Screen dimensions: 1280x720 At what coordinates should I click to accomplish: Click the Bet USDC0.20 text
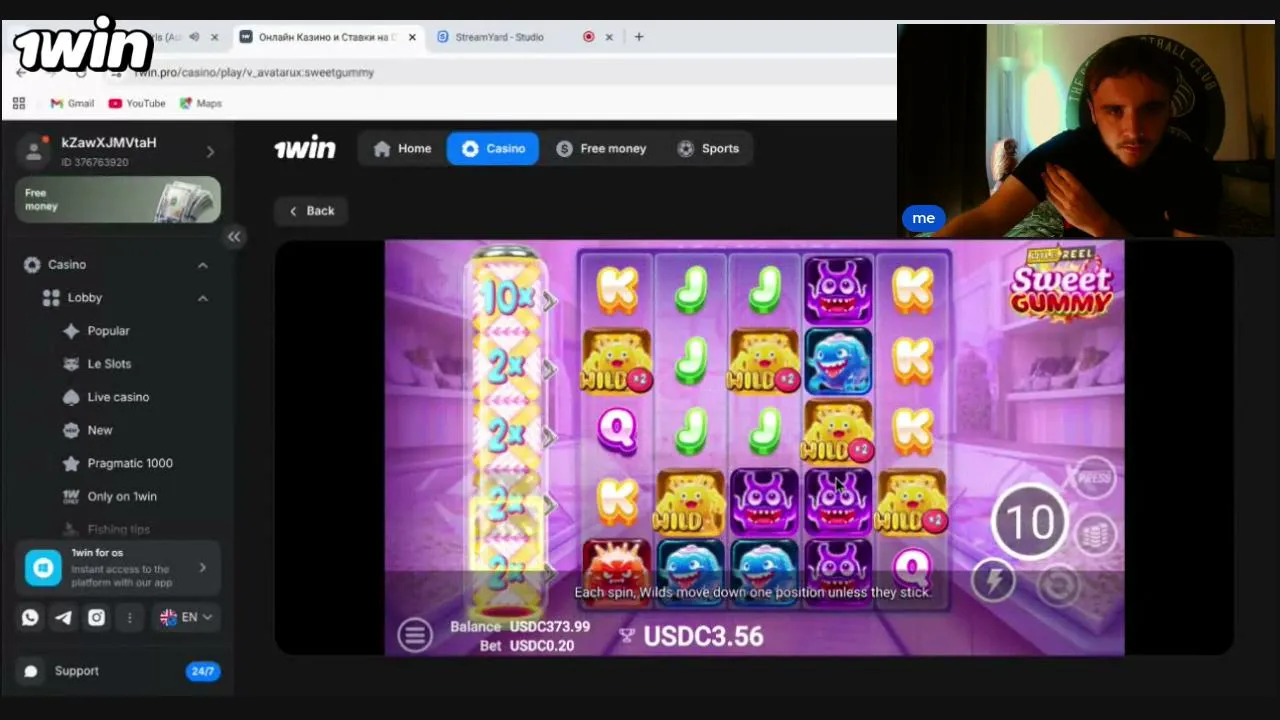click(x=527, y=646)
